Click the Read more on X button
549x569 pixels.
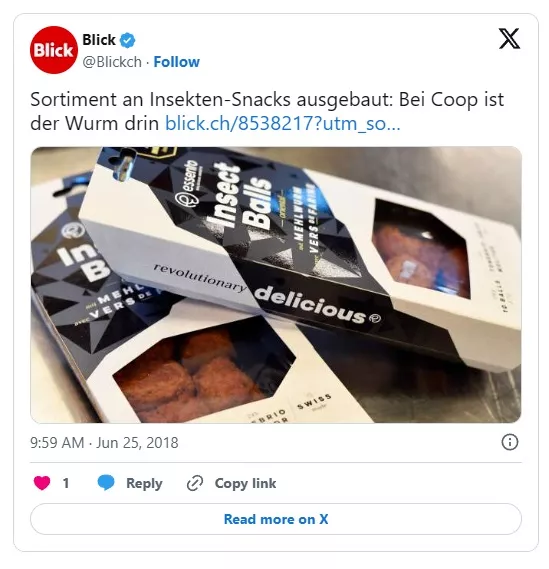(x=276, y=519)
